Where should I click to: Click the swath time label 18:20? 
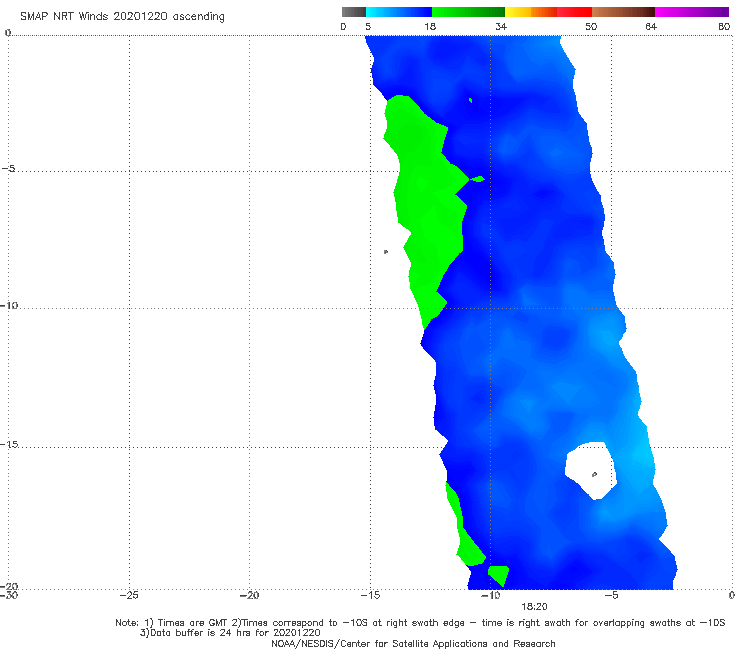(534, 607)
